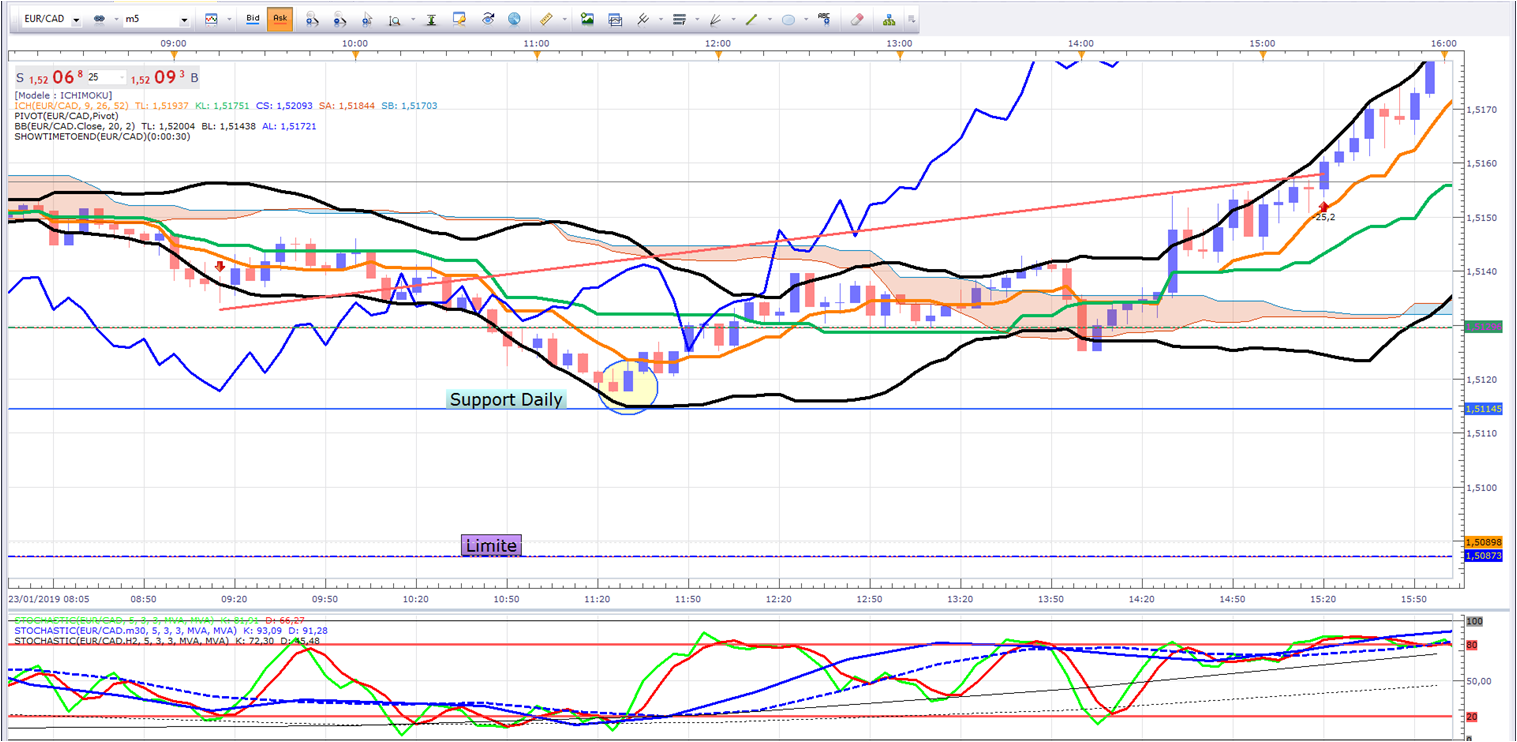Open the toolbar overflow options arrow

pyautogui.click(x=911, y=19)
